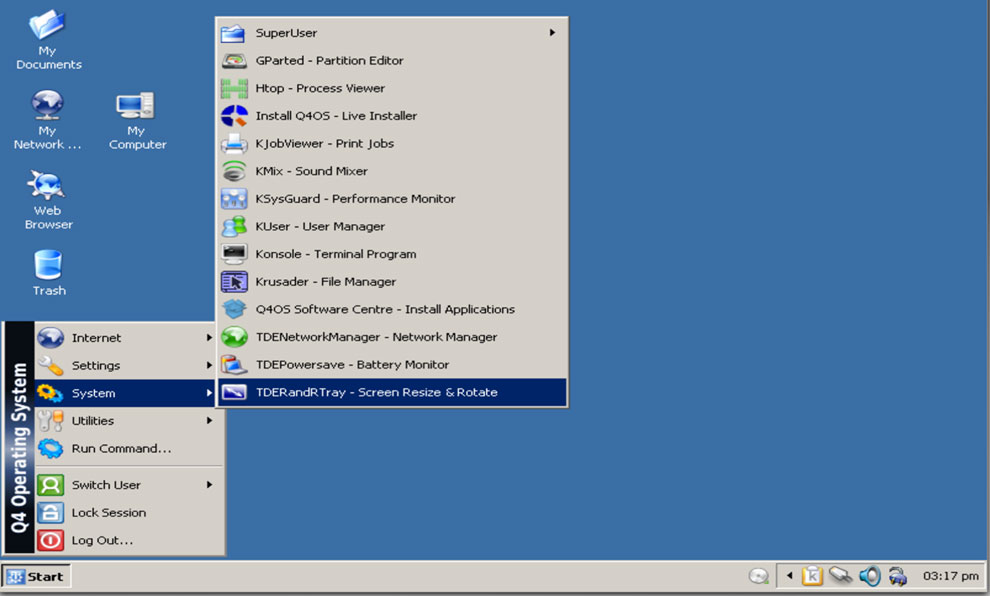Viewport: 990px width, 596px height.
Task: Open Install Q4OS - Live Installer text
Action: click(x=336, y=116)
